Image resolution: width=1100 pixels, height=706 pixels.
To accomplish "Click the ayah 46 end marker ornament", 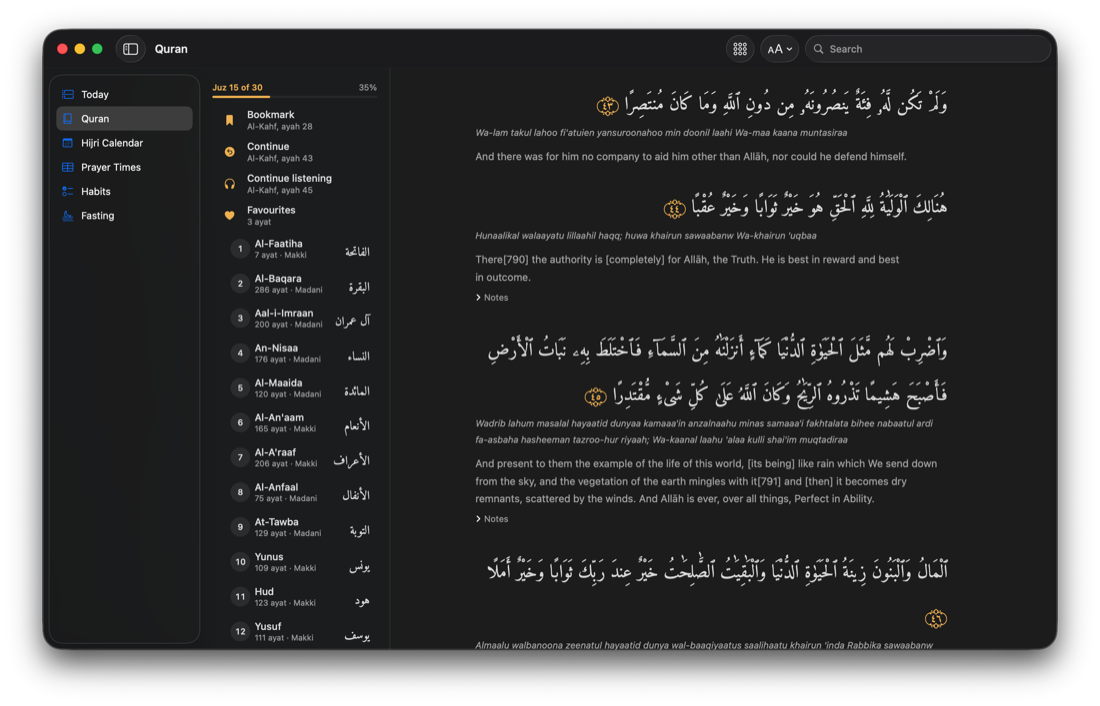I will 936,618.
